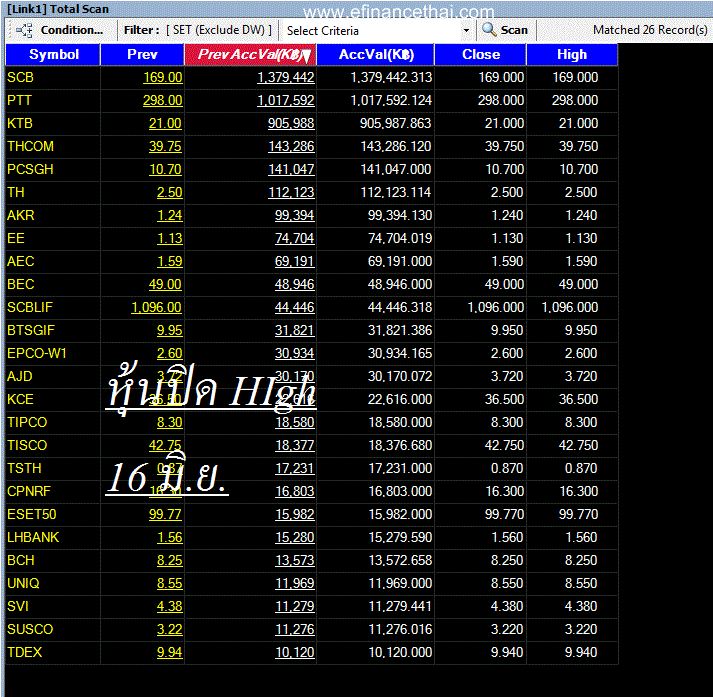Click SCBLIF Close 1,096.000 cell
Image resolution: width=713 pixels, height=697 pixels.
coord(496,307)
